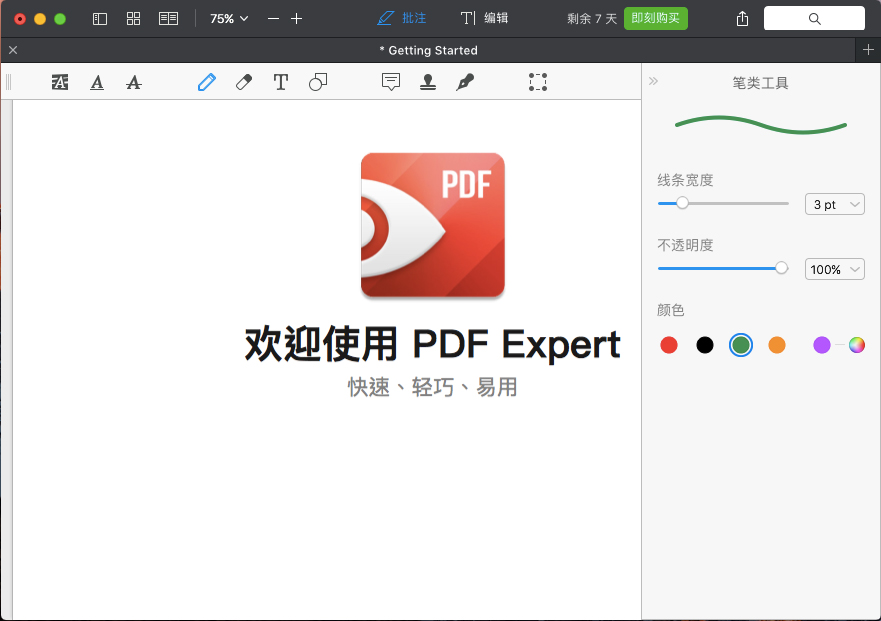Select the Getting Started document tab

tap(428, 50)
